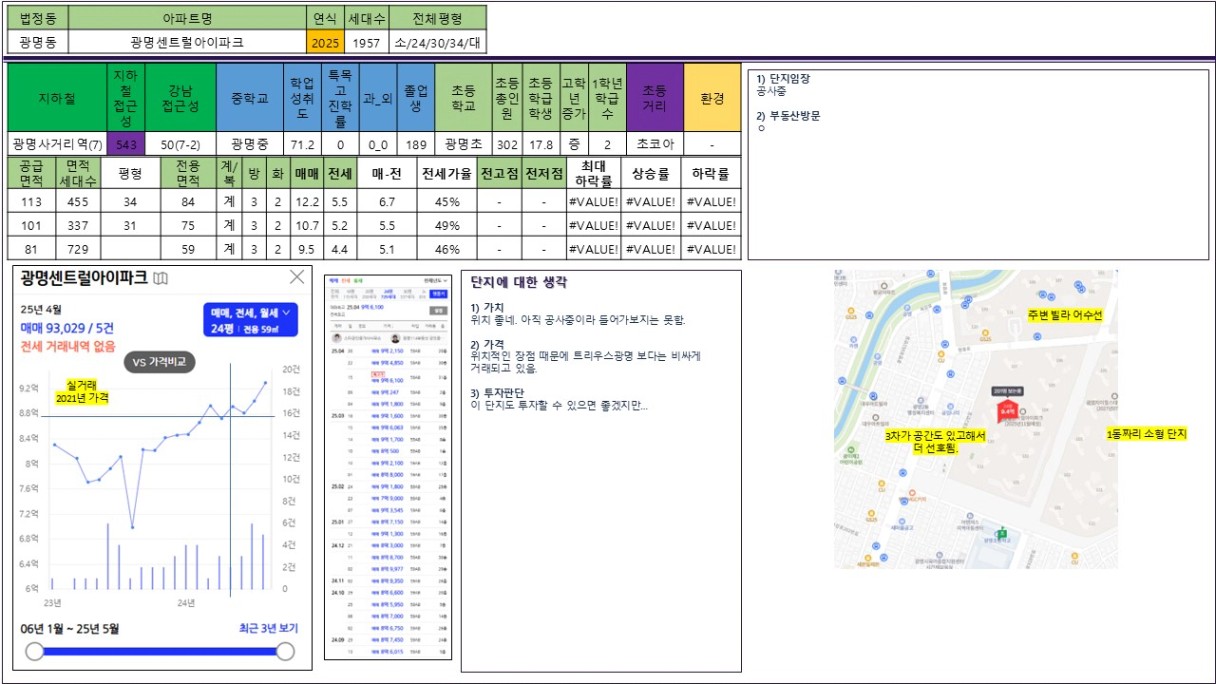
Task: Click the 45% cell
Action: coord(446,201)
